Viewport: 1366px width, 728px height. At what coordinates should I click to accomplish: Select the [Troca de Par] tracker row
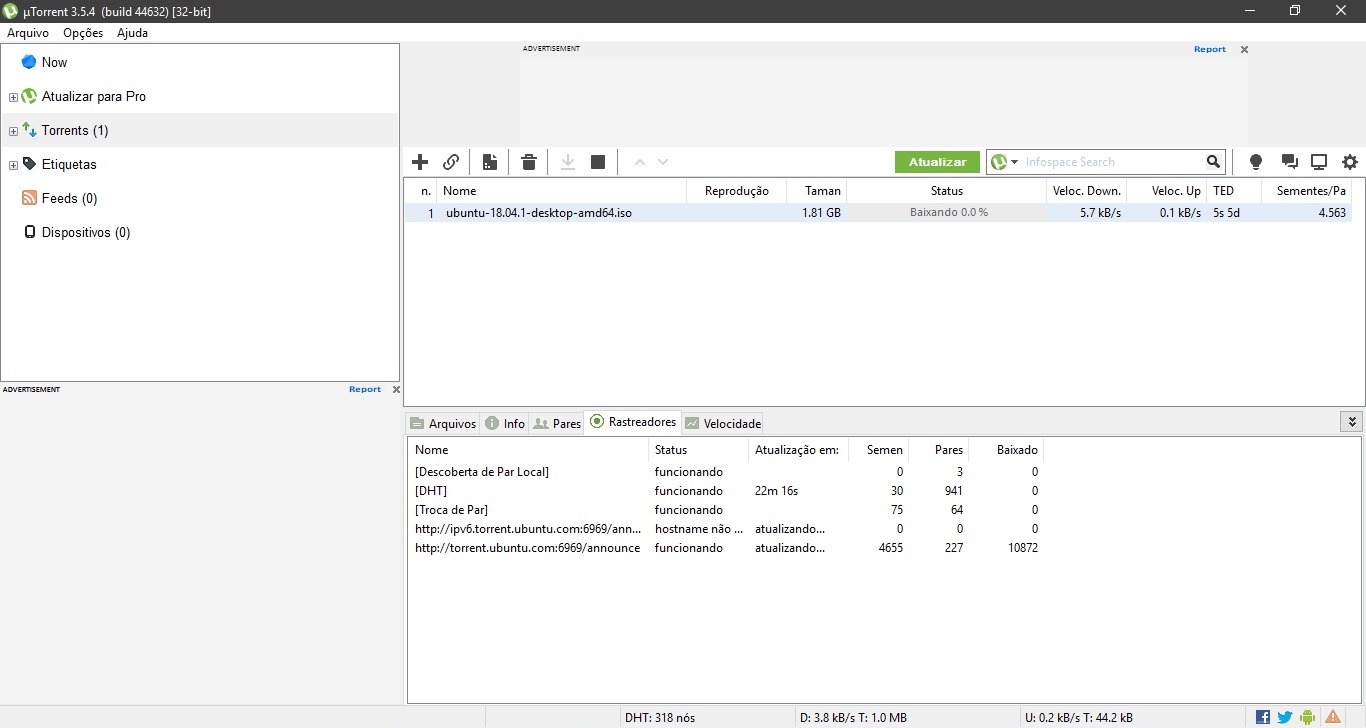coord(726,510)
